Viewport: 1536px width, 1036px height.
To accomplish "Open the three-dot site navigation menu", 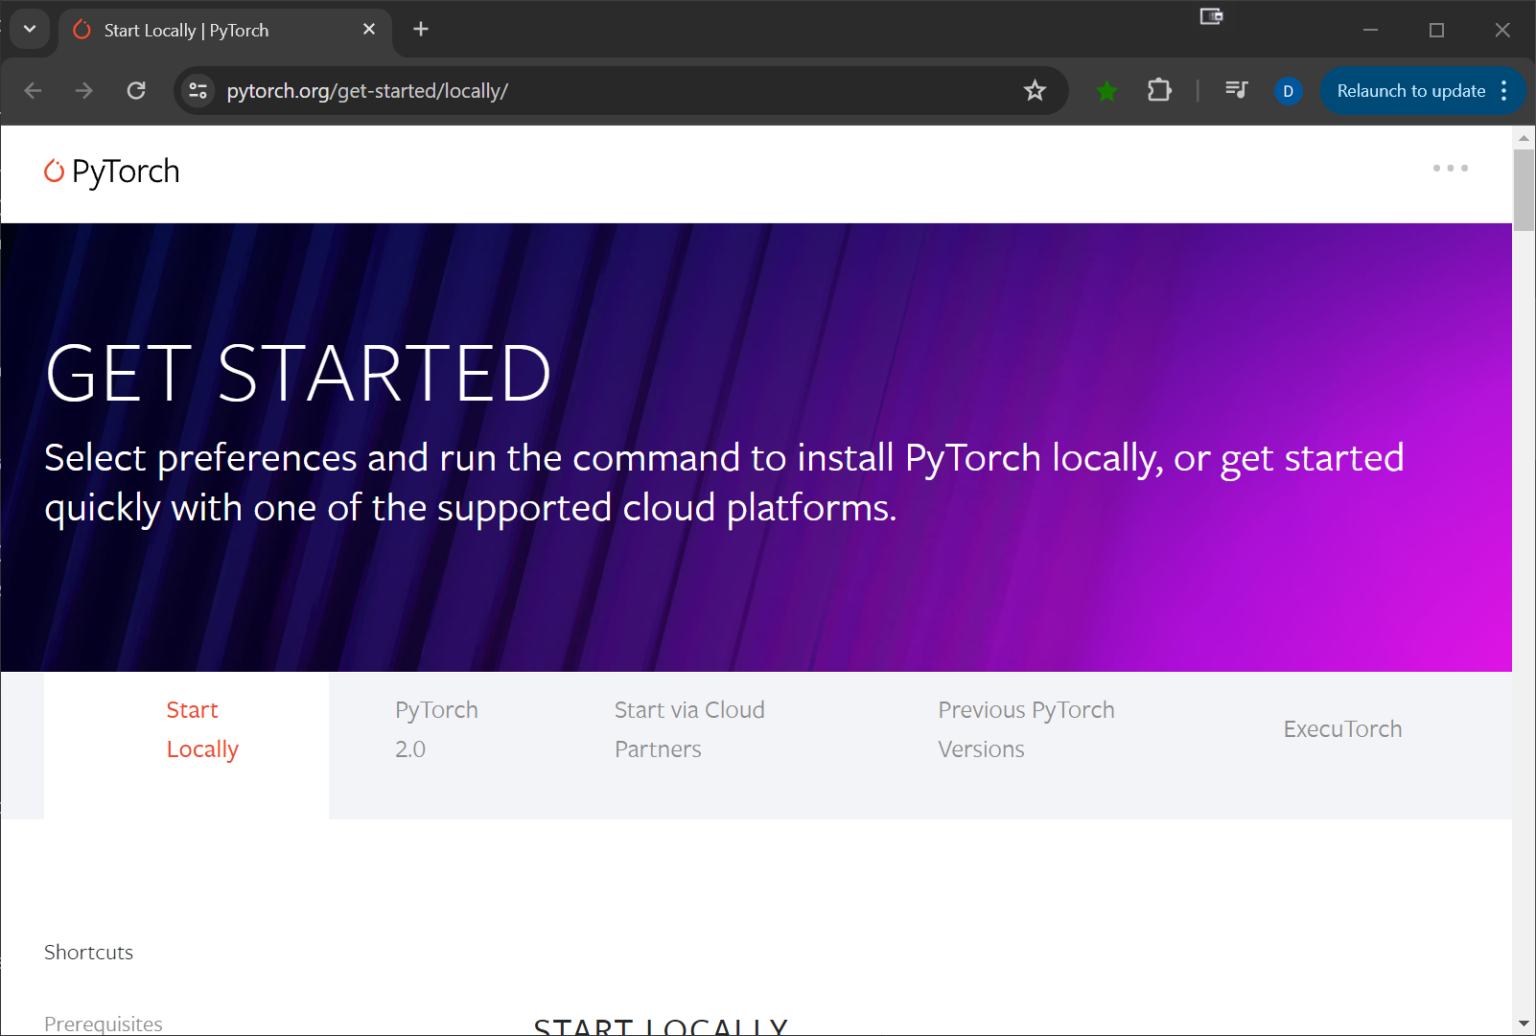I will pyautogui.click(x=1449, y=168).
